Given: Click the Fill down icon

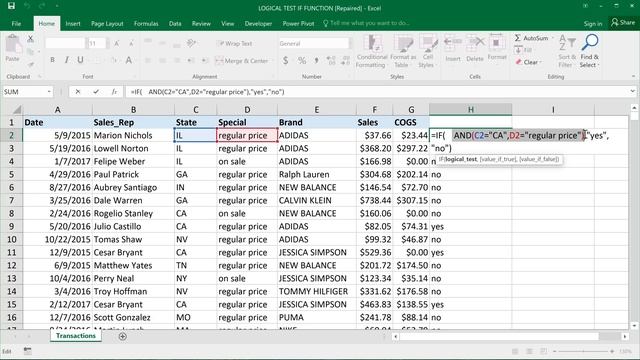Looking at the screenshot, I should point(523,50).
